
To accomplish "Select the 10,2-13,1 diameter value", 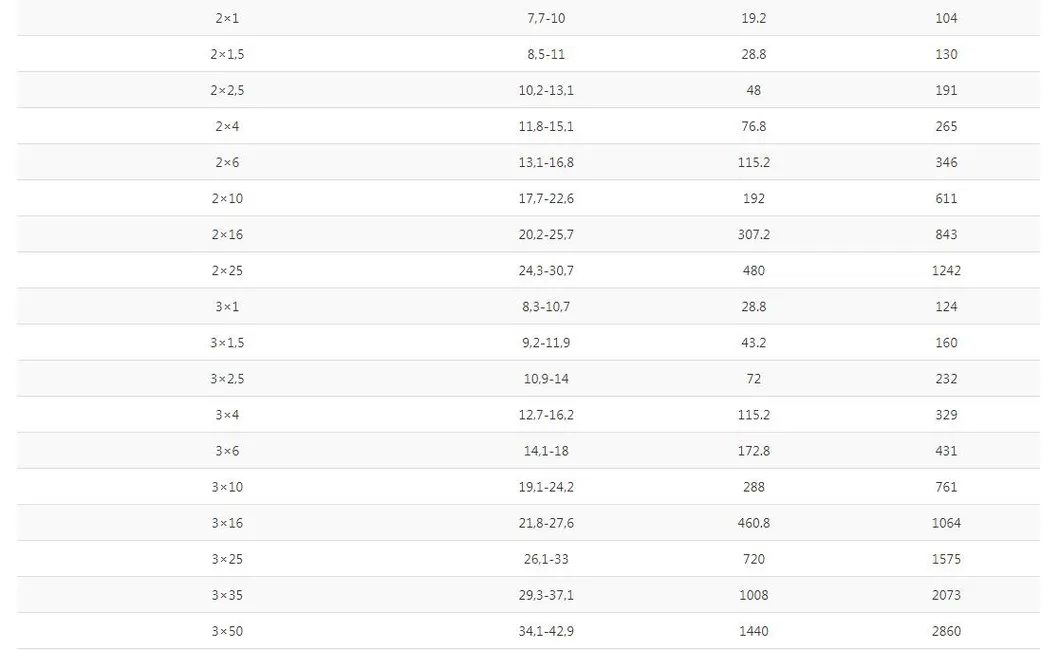I will [x=546, y=91].
